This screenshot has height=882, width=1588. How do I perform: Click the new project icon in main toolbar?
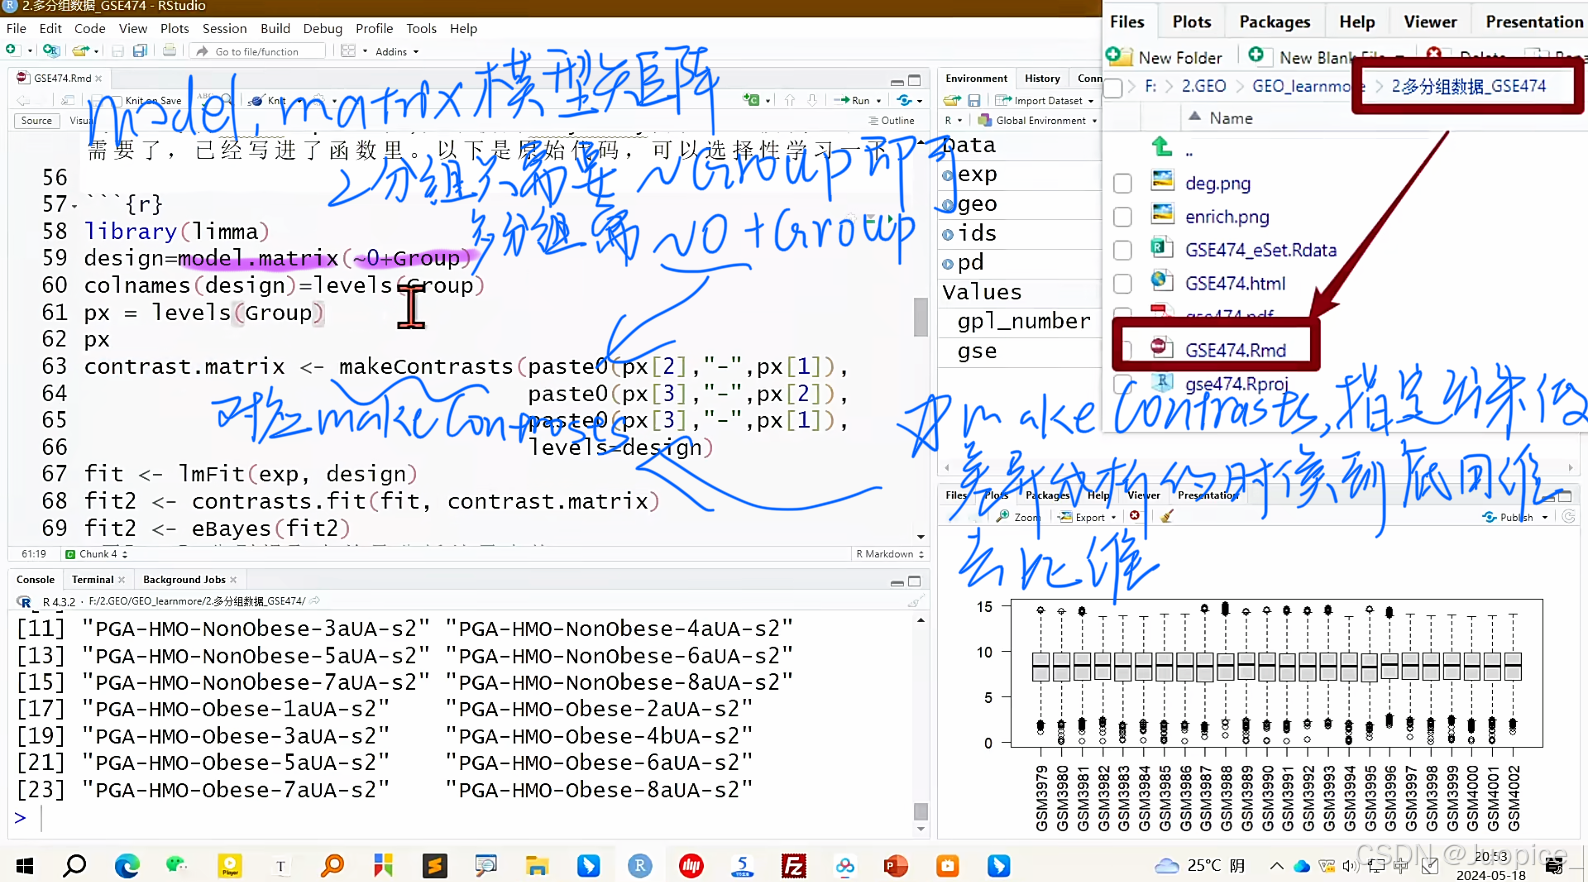click(x=51, y=50)
